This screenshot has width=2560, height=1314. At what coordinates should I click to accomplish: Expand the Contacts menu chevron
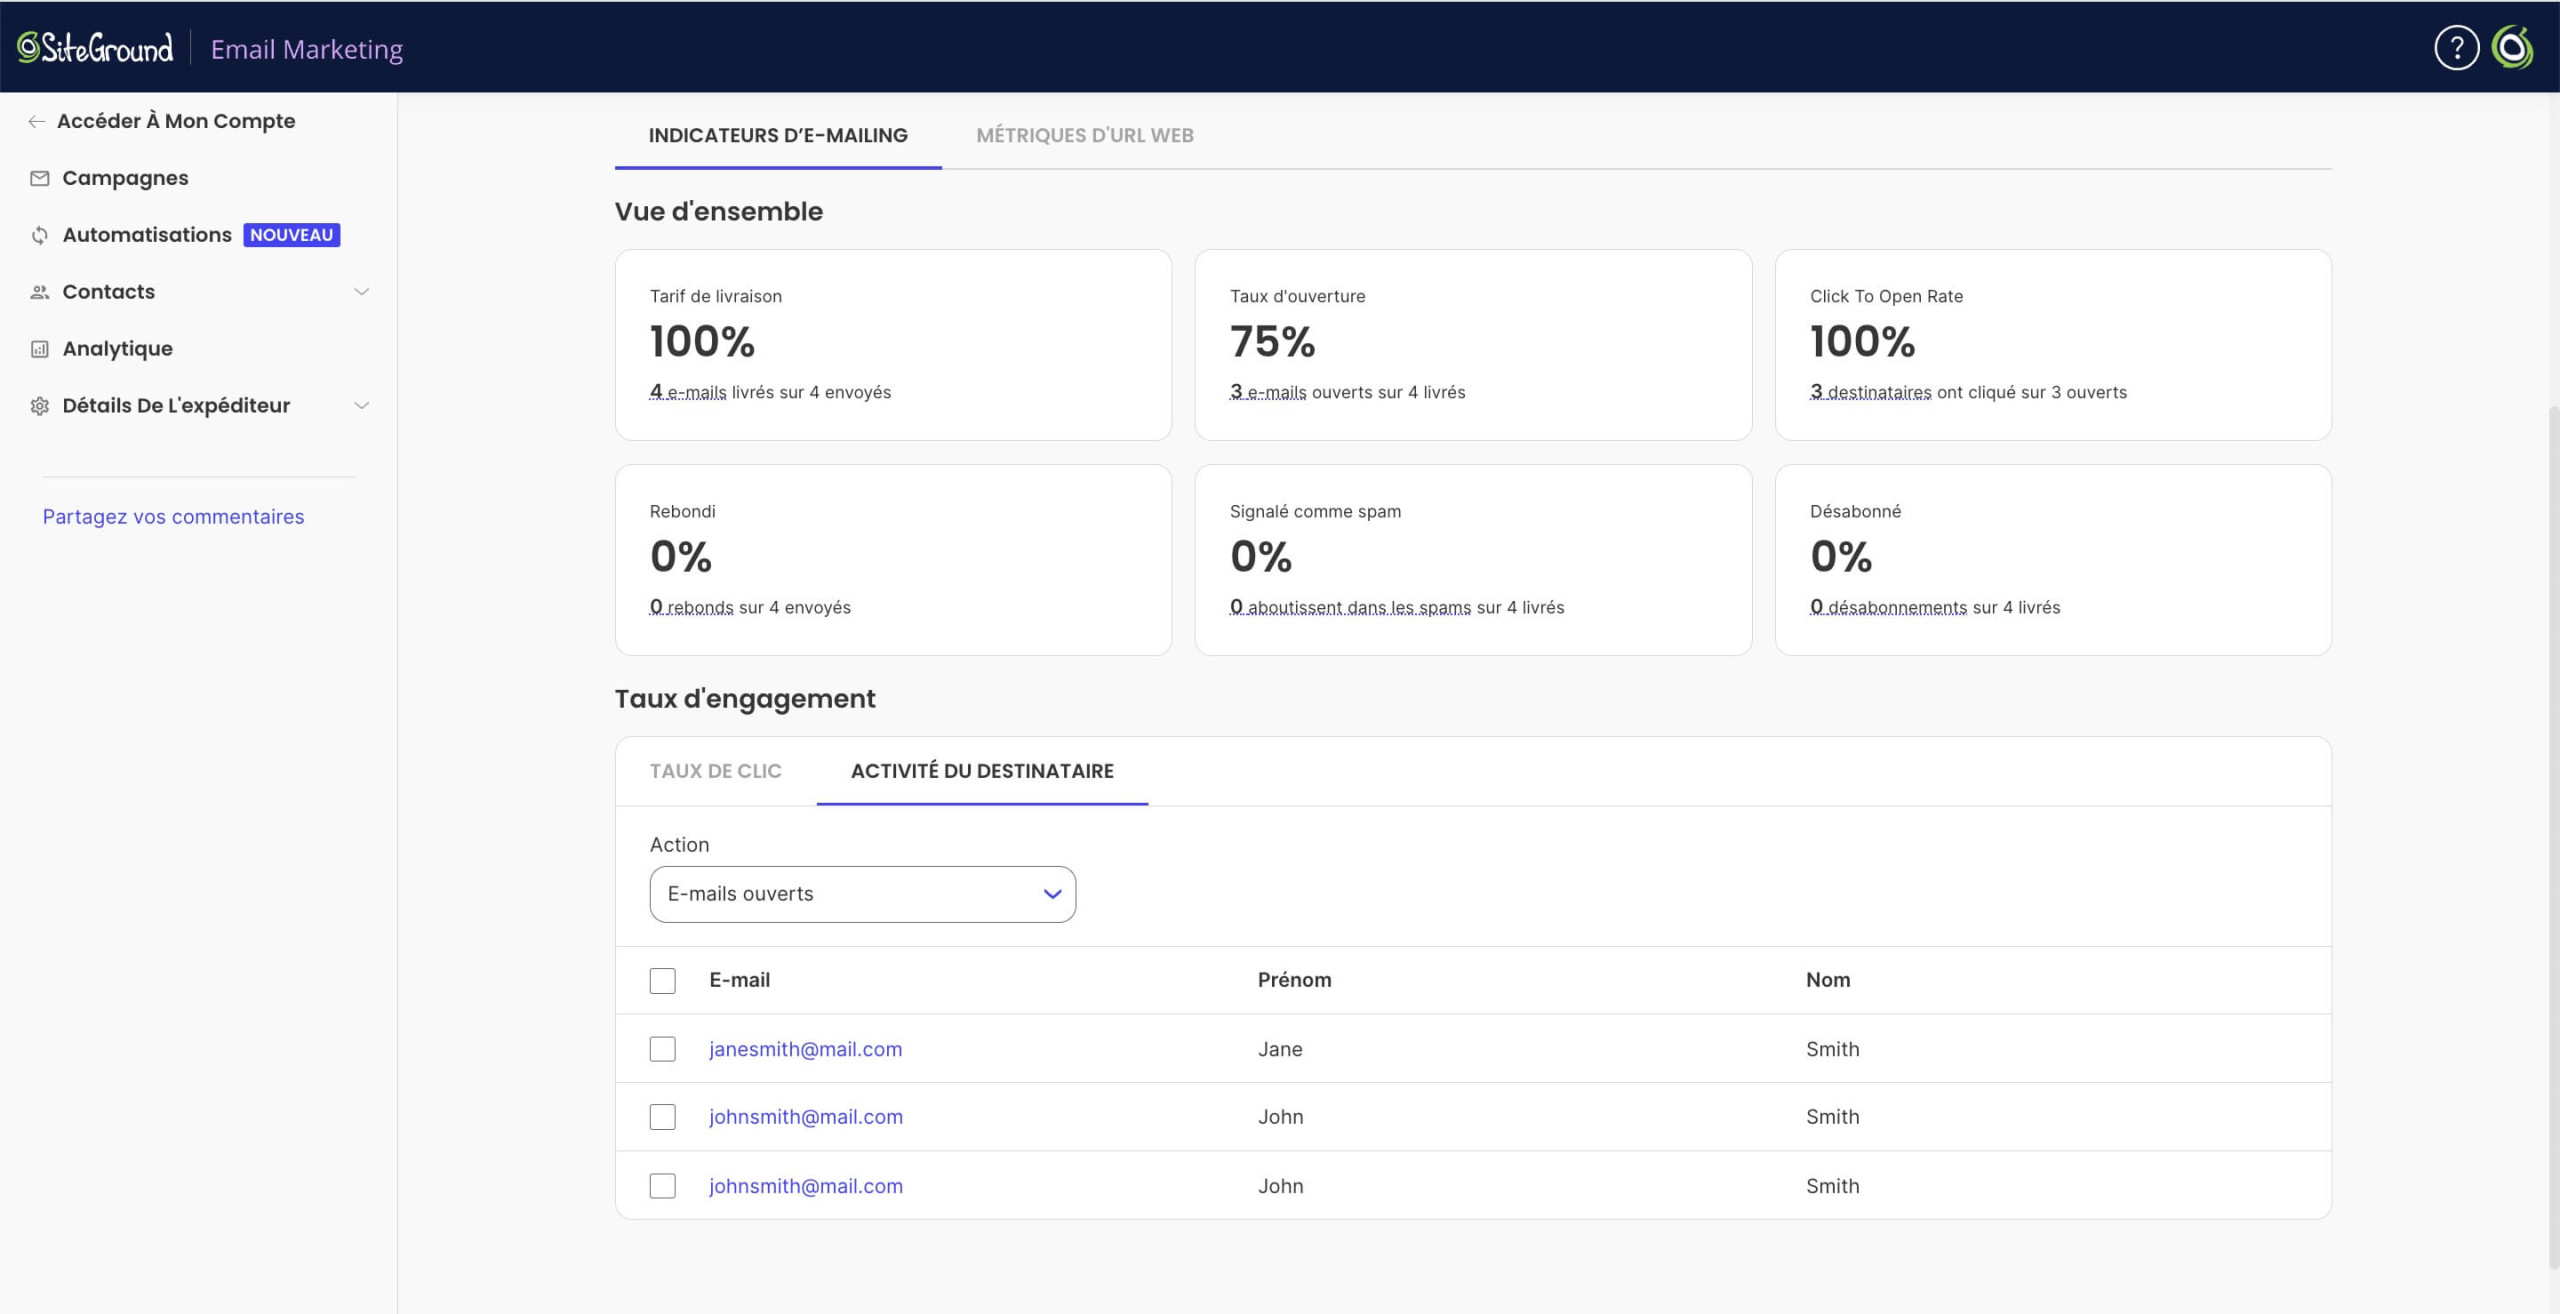click(x=362, y=292)
